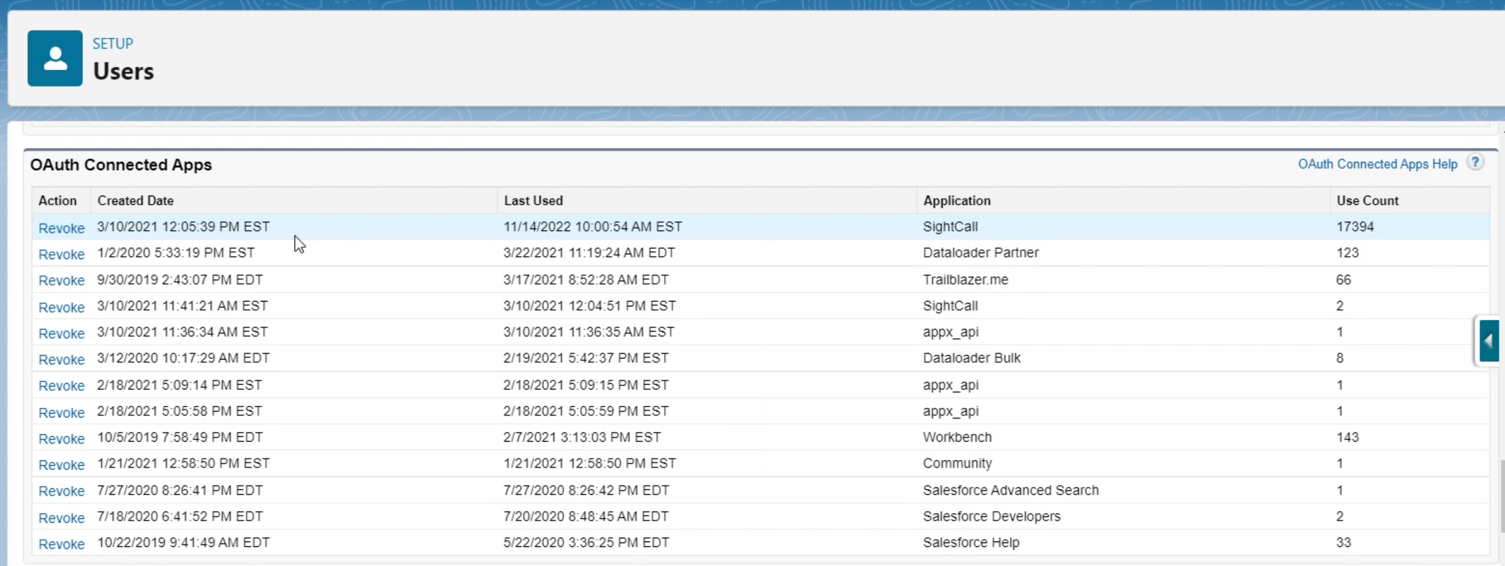Open the OAuth help question mark icon
The height and width of the screenshot is (566, 1505).
pos(1475,162)
